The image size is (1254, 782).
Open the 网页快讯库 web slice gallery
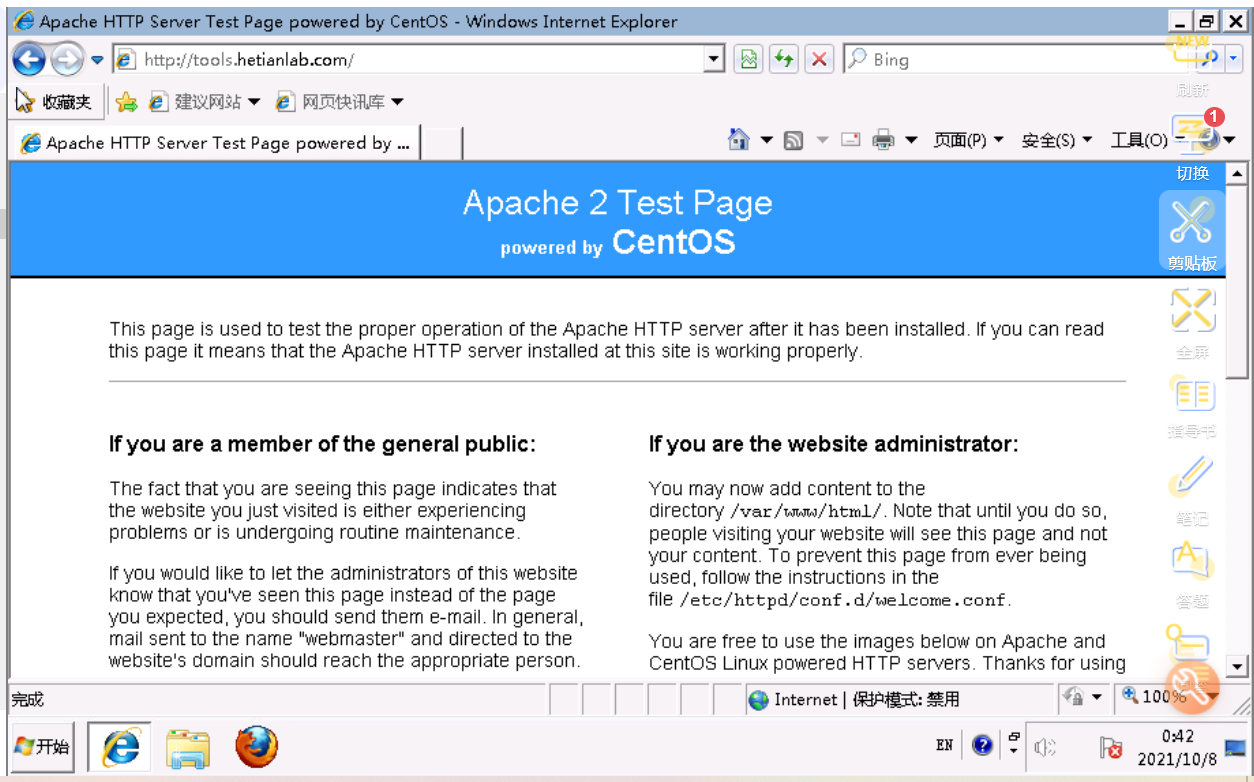click(339, 102)
